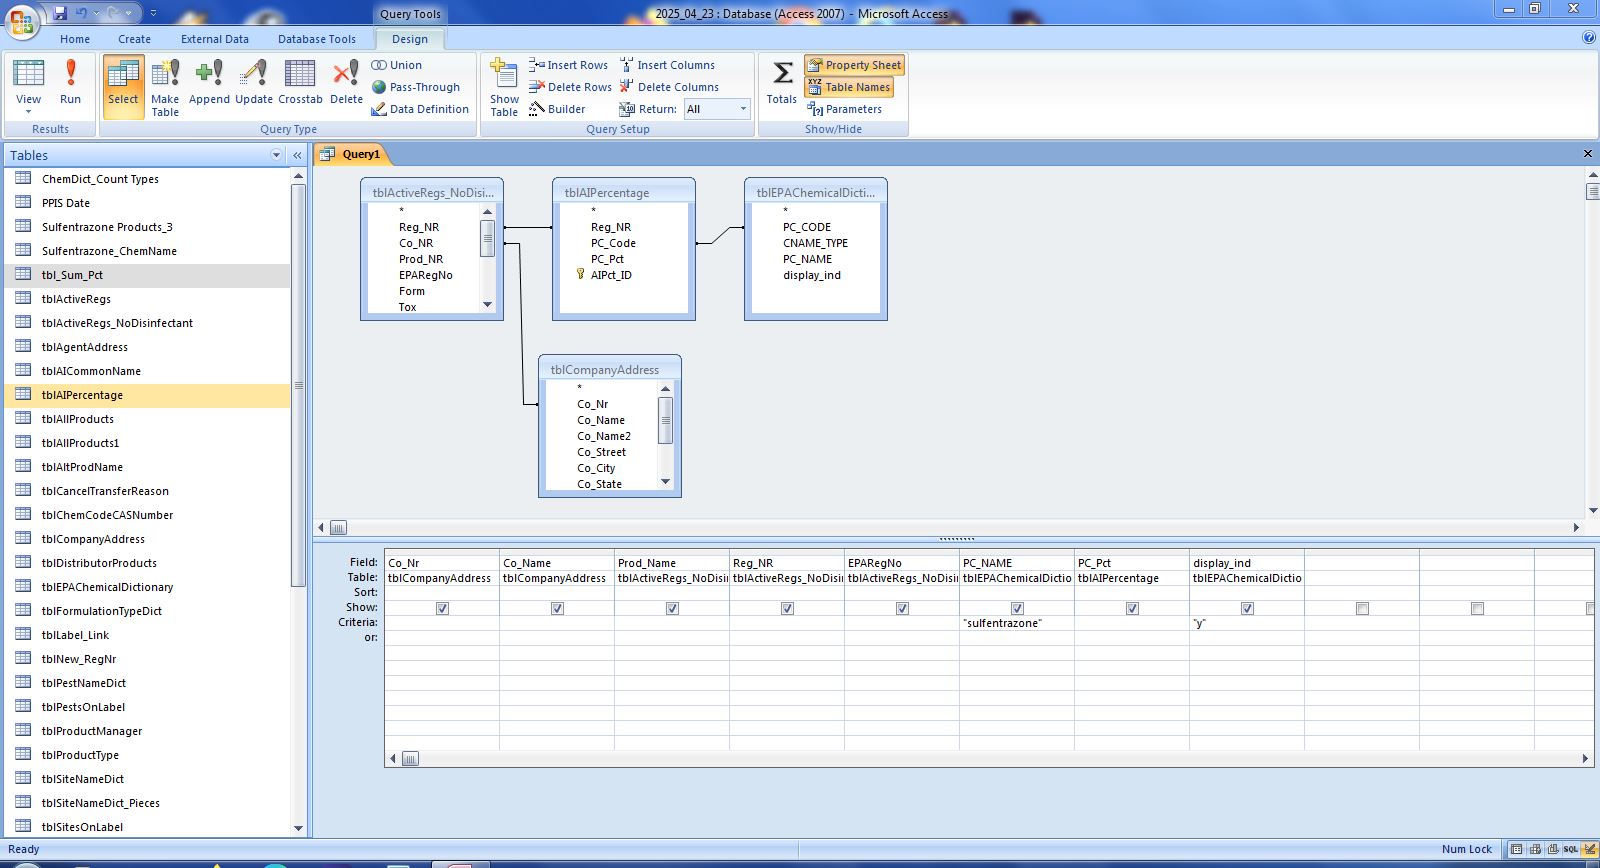Uncheck Show box for Co_Nr column

pos(442,608)
